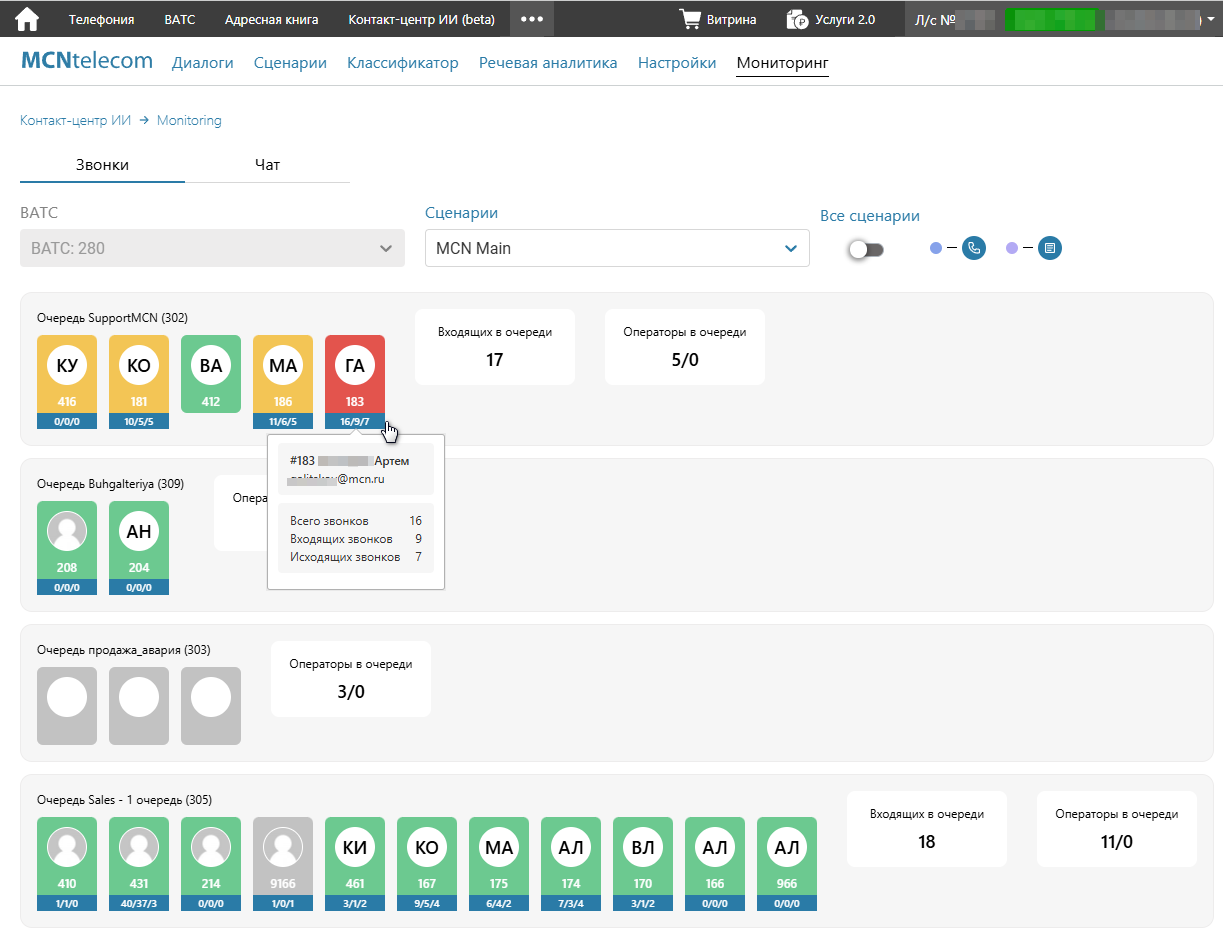Switch to the Звонки tab
1223x936 pixels.
pyautogui.click(x=102, y=165)
